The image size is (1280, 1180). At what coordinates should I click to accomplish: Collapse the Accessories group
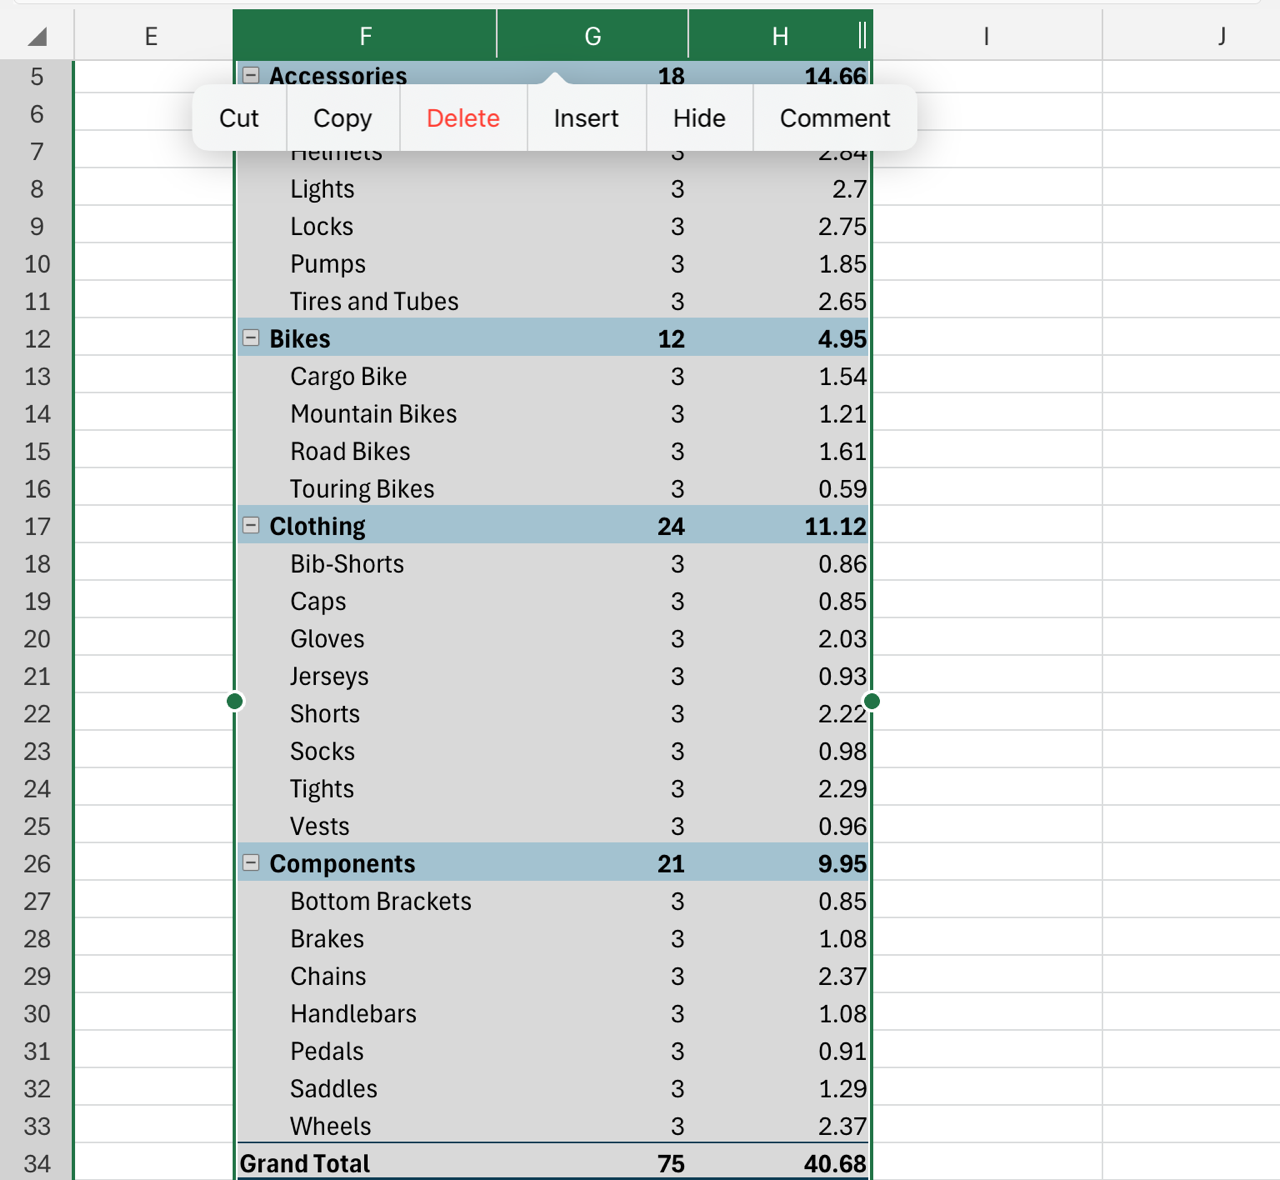(251, 74)
